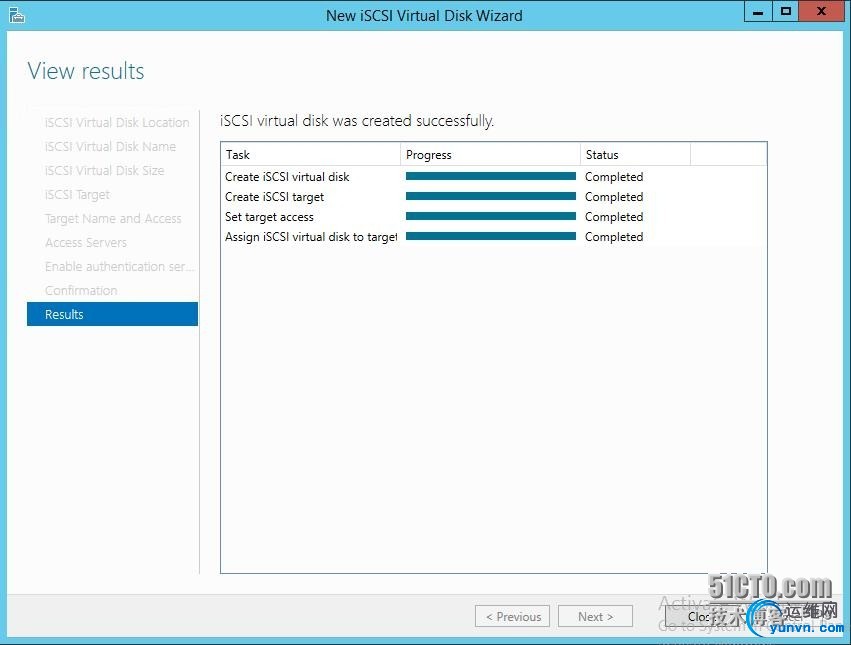Select the iSCSI Virtual Disk Size step
The image size is (851, 645).
click(104, 170)
